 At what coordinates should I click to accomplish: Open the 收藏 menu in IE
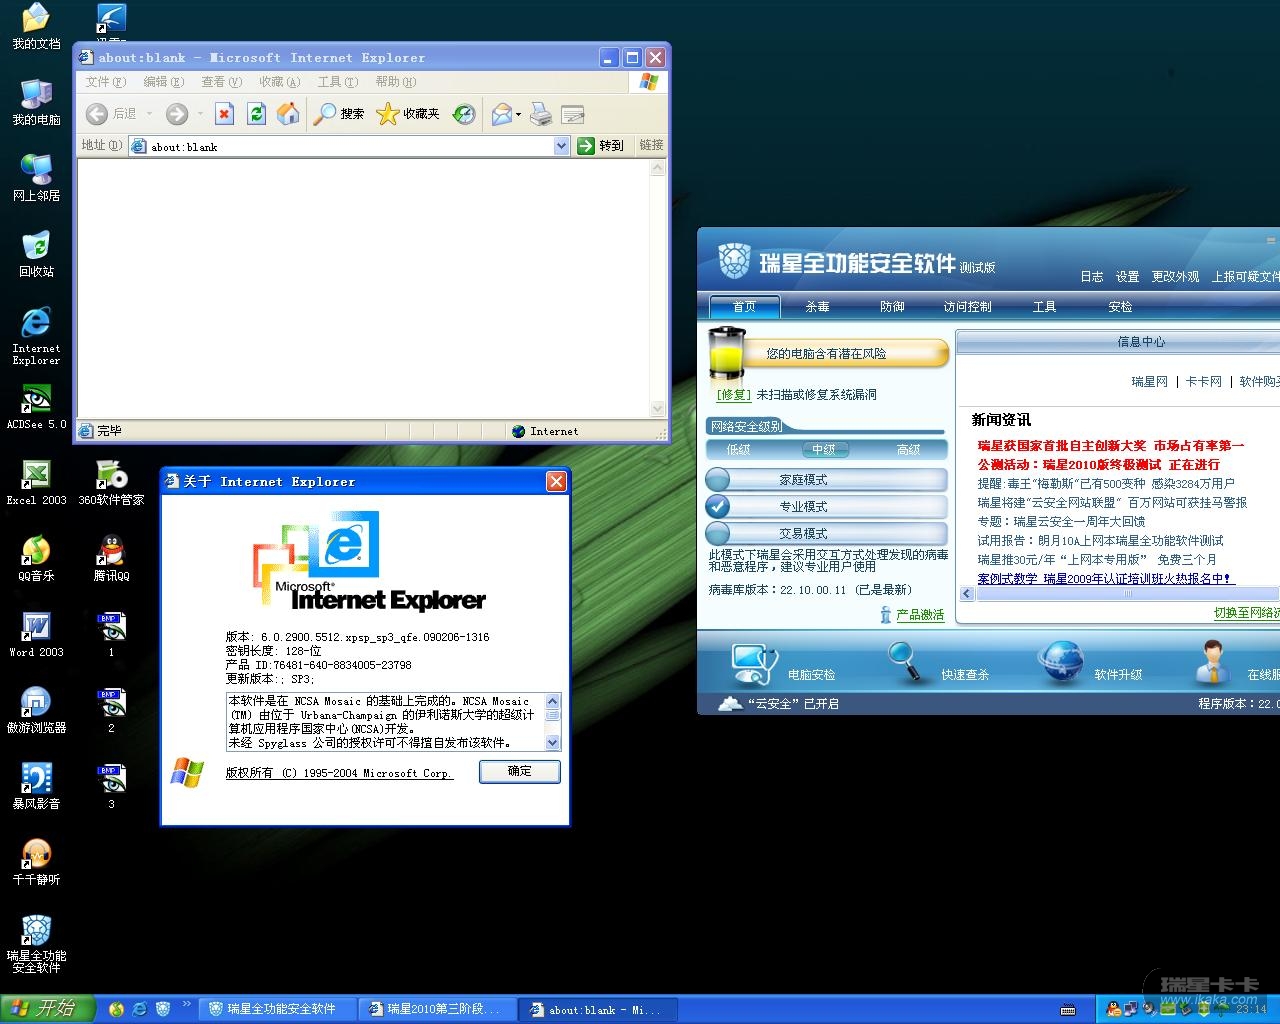pyautogui.click(x=279, y=82)
